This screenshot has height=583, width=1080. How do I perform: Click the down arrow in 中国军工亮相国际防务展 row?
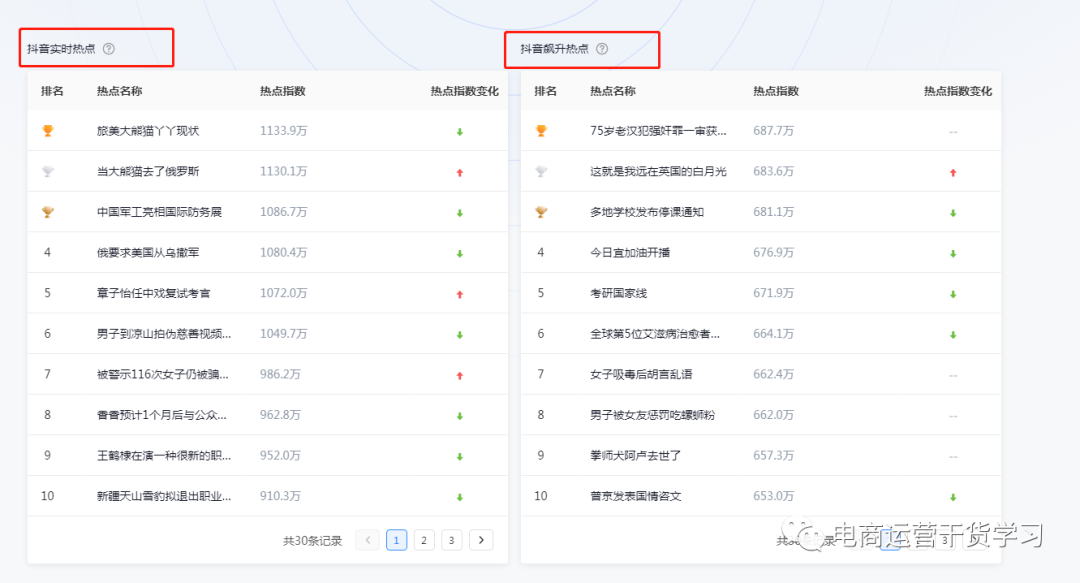(459, 213)
